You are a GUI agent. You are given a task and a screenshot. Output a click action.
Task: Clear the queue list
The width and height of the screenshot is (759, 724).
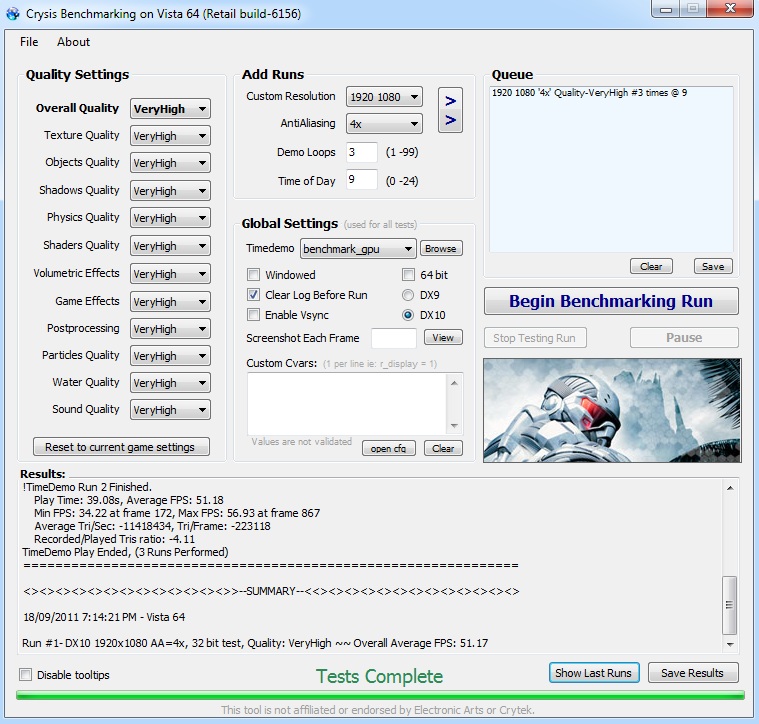pos(651,266)
